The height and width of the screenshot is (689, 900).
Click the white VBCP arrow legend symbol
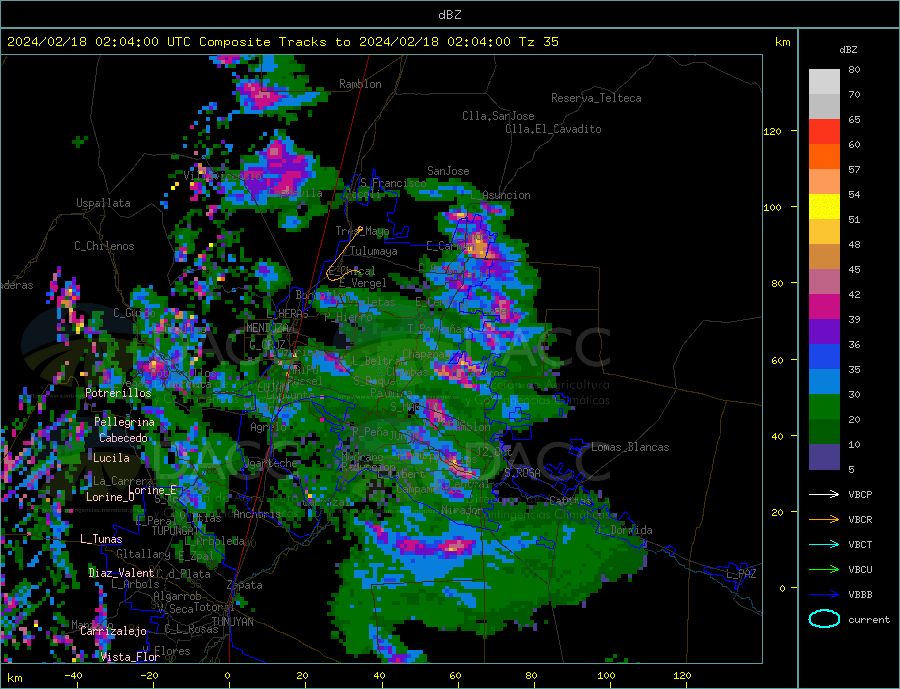click(824, 494)
